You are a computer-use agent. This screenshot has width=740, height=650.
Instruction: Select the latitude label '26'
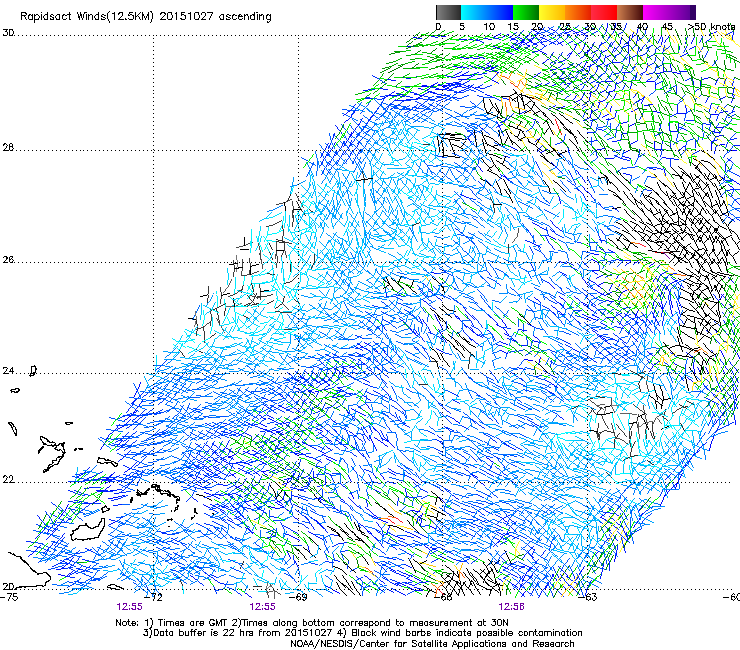pyautogui.click(x=8, y=260)
